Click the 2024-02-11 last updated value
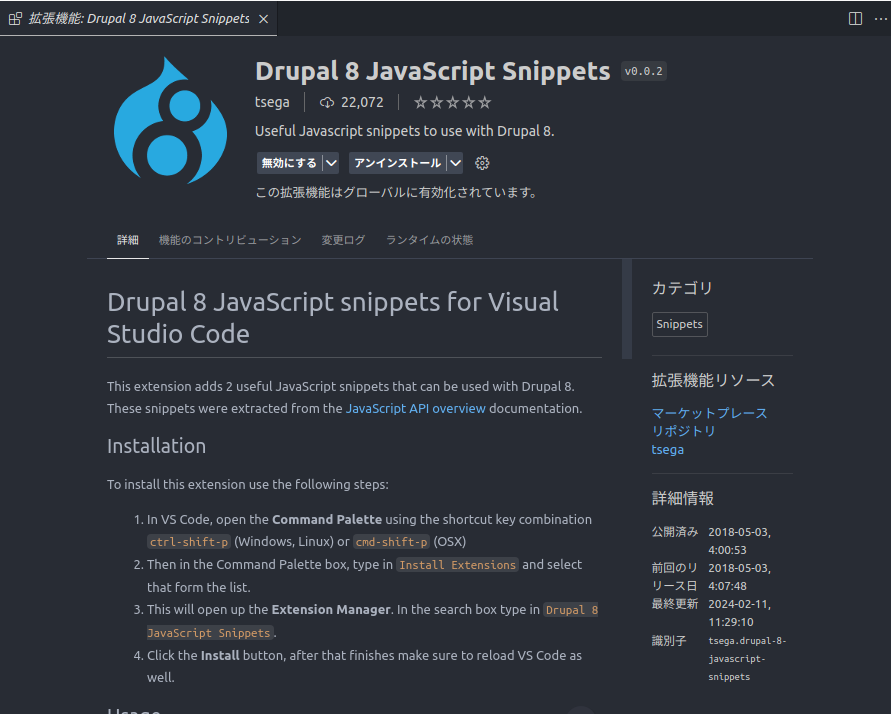 [739, 613]
